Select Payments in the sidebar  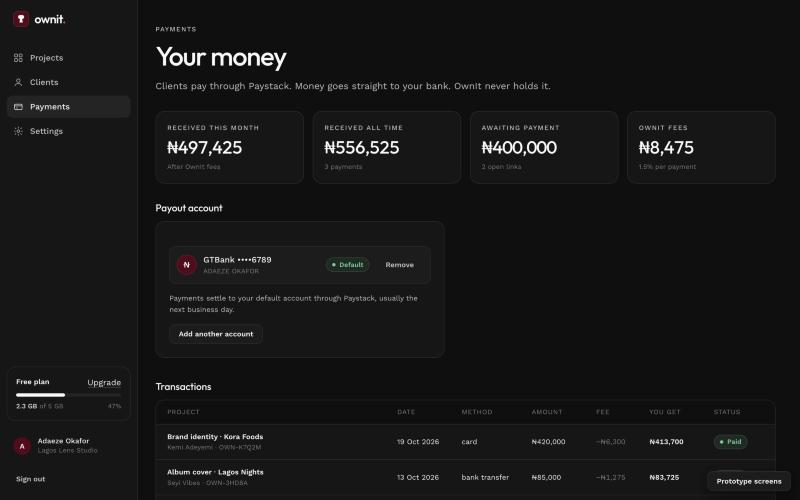(68, 107)
